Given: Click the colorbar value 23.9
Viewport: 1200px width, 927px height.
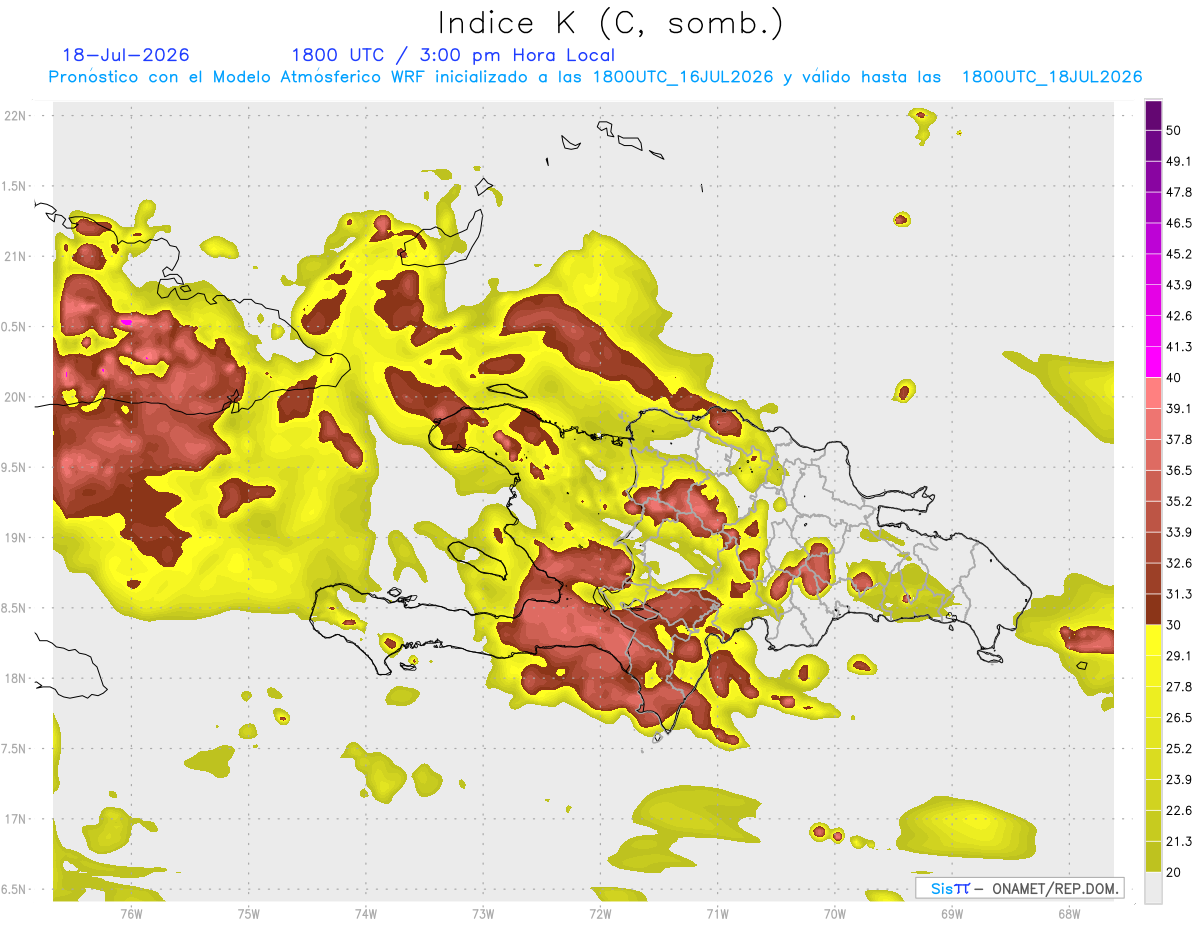Looking at the screenshot, I should pyautogui.click(x=1179, y=780).
